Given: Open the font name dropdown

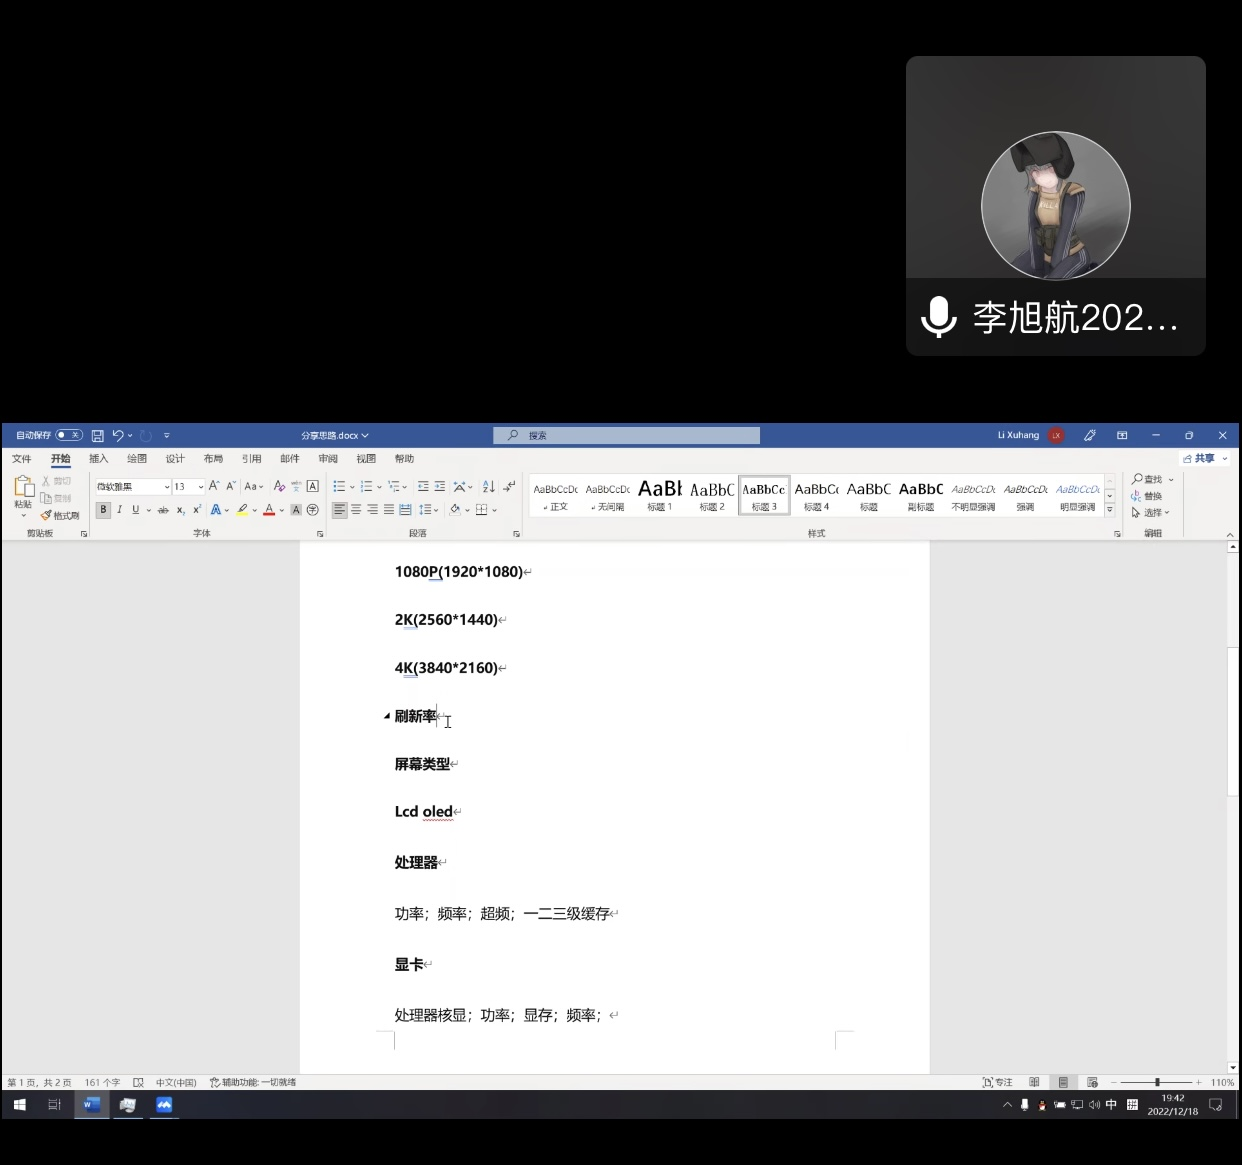Looking at the screenshot, I should click(x=166, y=487).
